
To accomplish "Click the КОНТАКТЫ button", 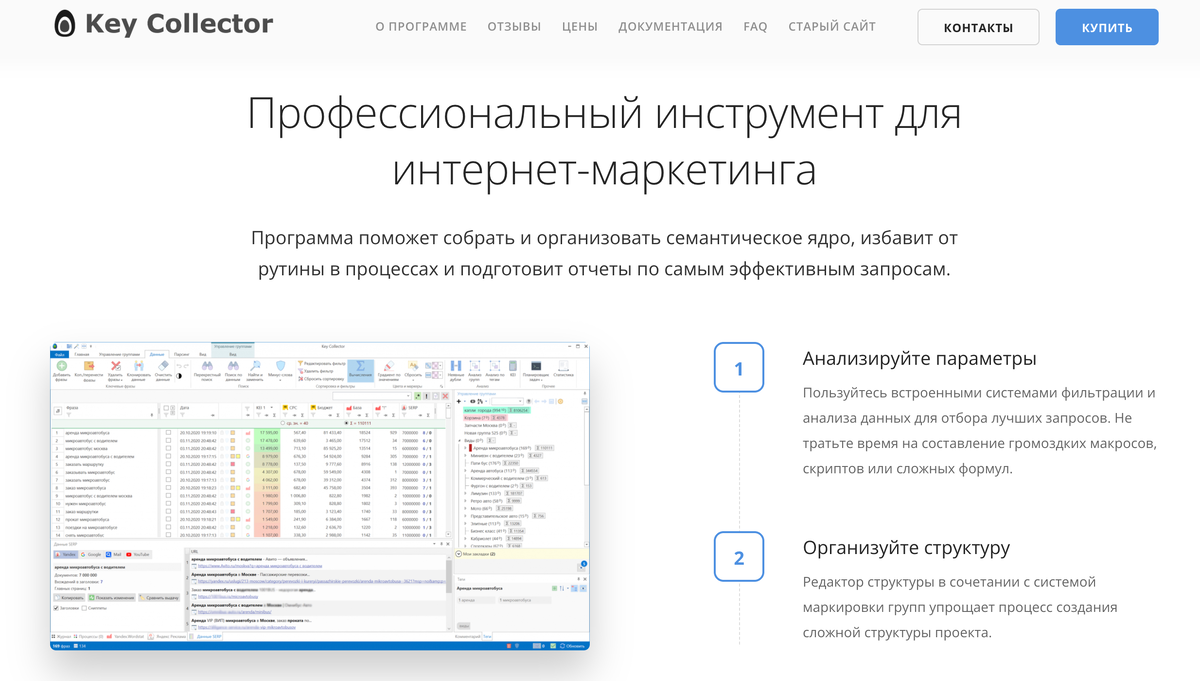I will [978, 27].
